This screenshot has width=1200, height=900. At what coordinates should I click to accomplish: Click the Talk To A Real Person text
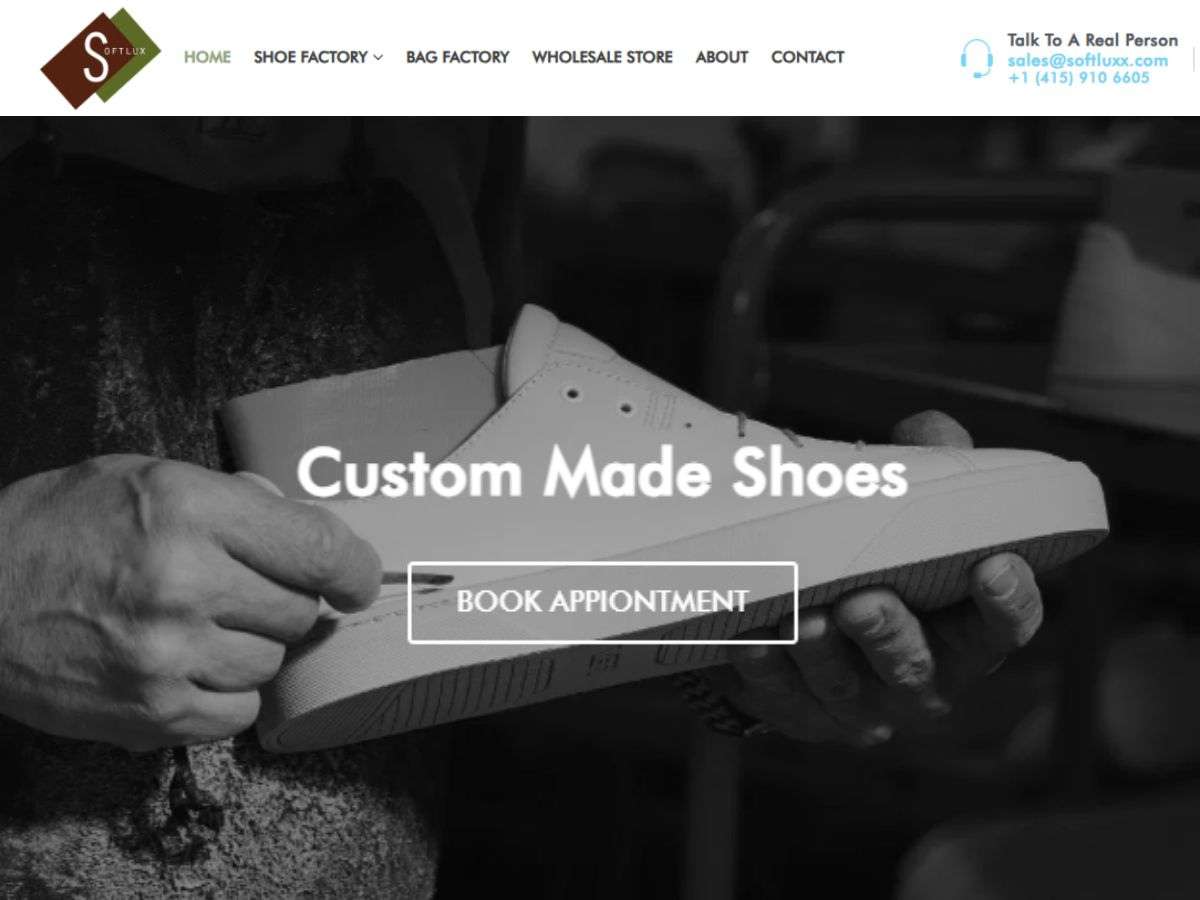click(1092, 40)
